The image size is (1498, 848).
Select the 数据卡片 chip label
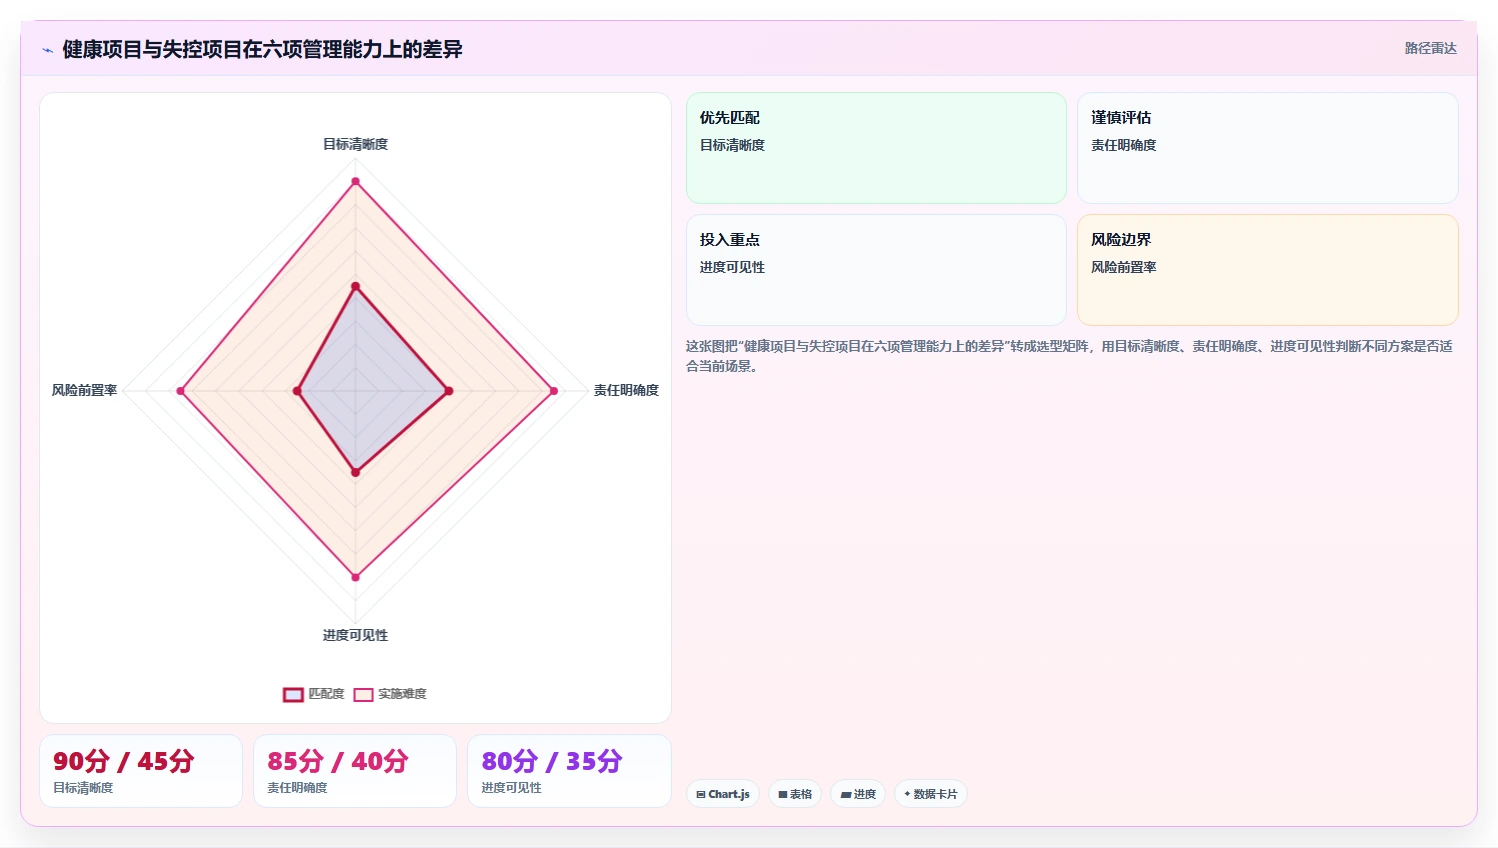click(935, 794)
